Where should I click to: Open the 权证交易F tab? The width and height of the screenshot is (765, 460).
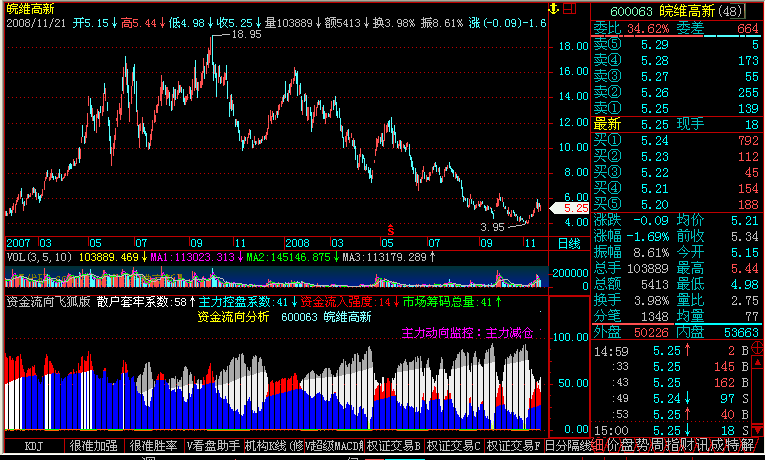(514, 446)
